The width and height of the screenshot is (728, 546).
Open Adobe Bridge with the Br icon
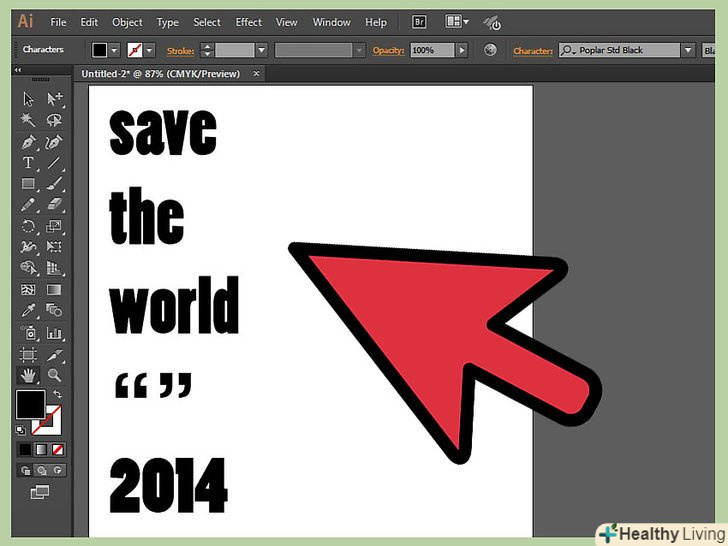[x=420, y=22]
